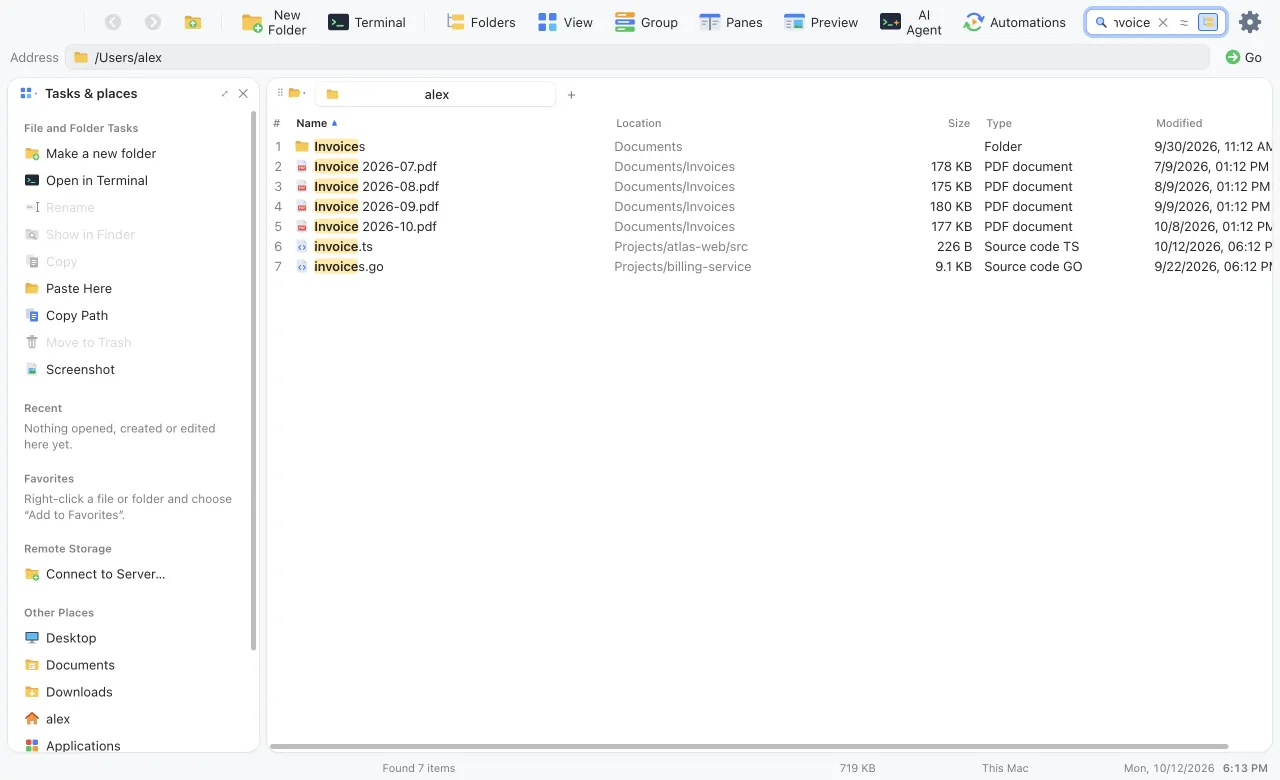Open the View options
1280x780 pixels.
pyautogui.click(x=565, y=22)
